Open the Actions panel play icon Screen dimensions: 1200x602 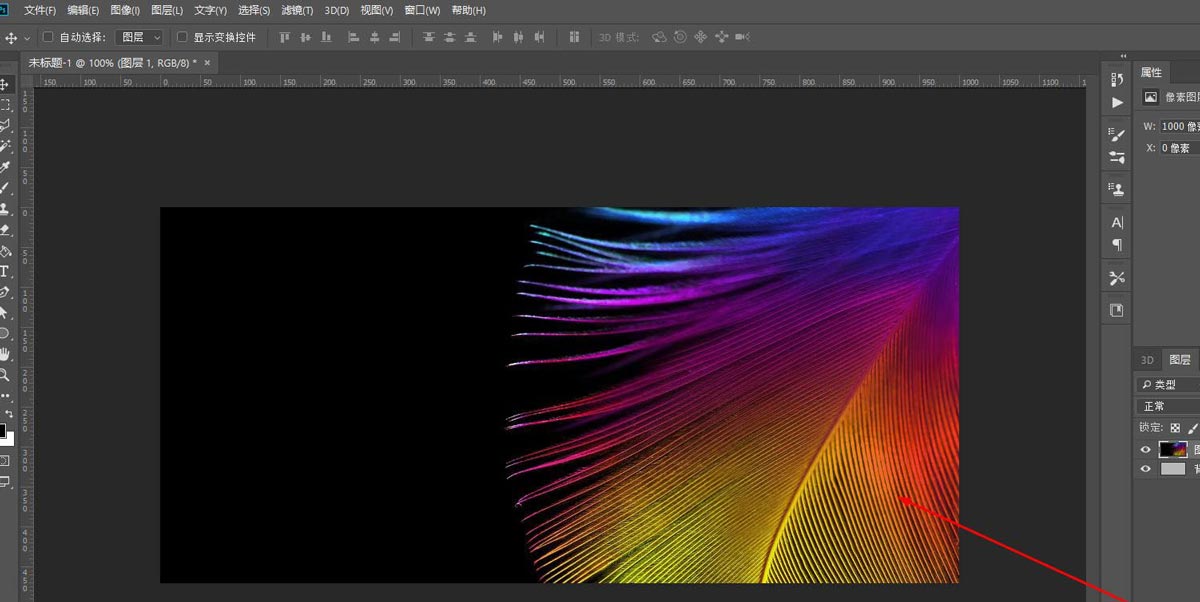point(1117,103)
